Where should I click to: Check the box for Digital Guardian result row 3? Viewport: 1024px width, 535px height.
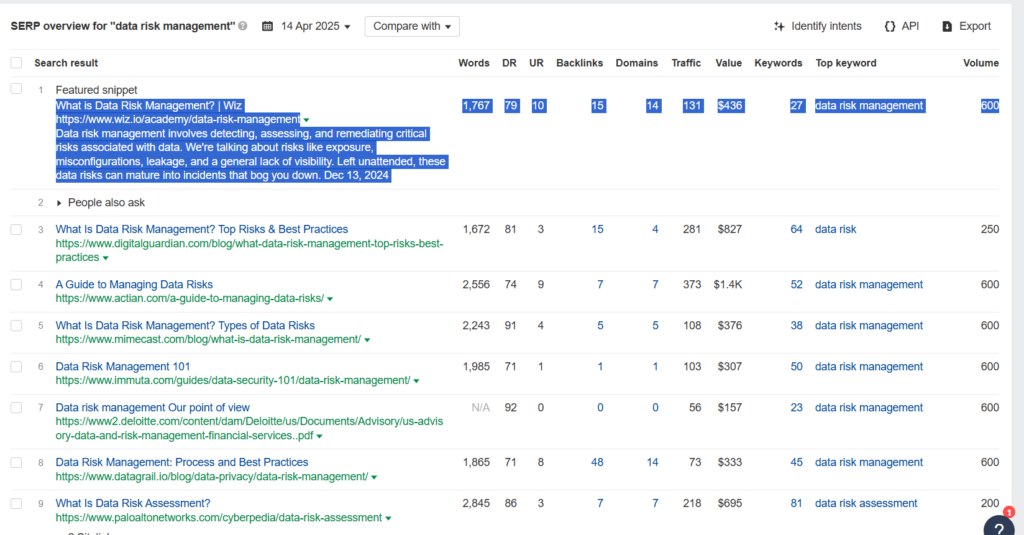(x=16, y=229)
